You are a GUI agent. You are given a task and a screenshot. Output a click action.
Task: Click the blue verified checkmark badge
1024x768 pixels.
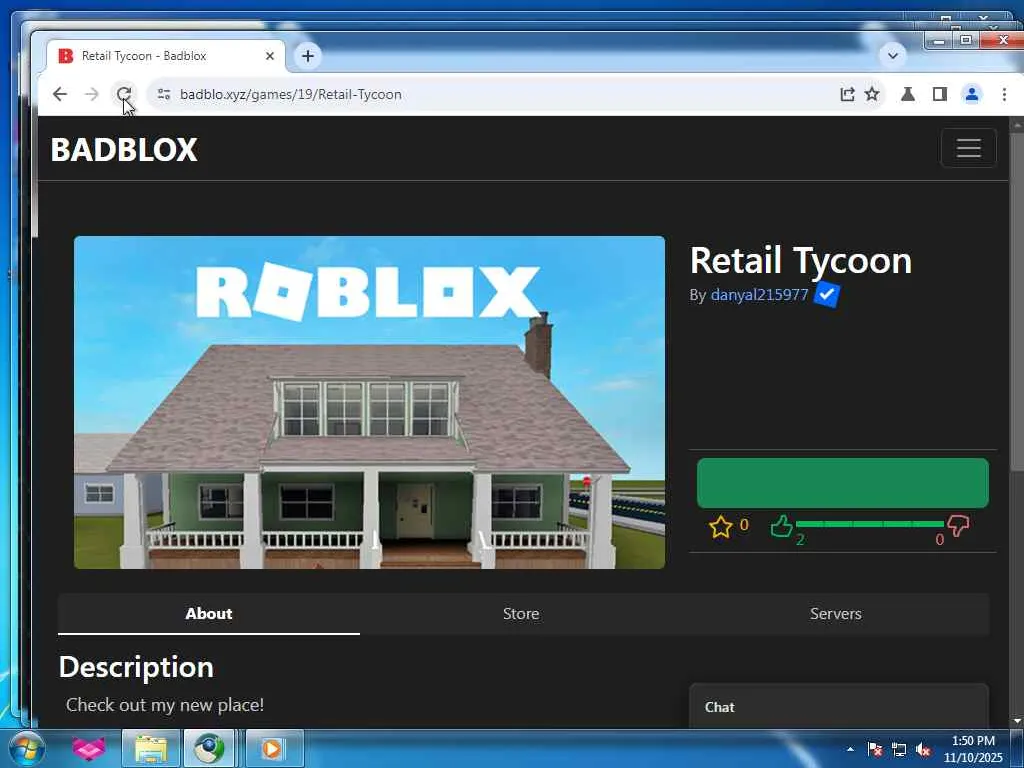827,295
